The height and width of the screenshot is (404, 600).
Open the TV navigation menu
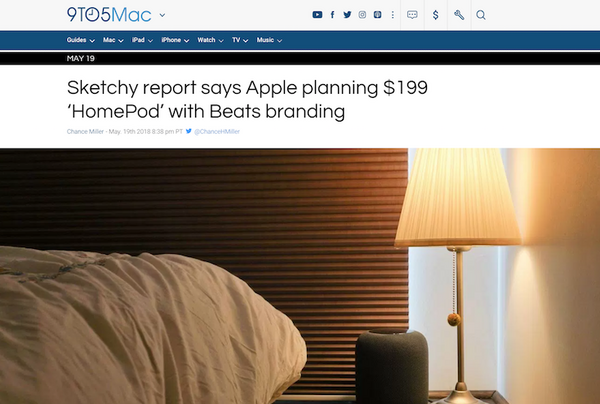(x=240, y=40)
